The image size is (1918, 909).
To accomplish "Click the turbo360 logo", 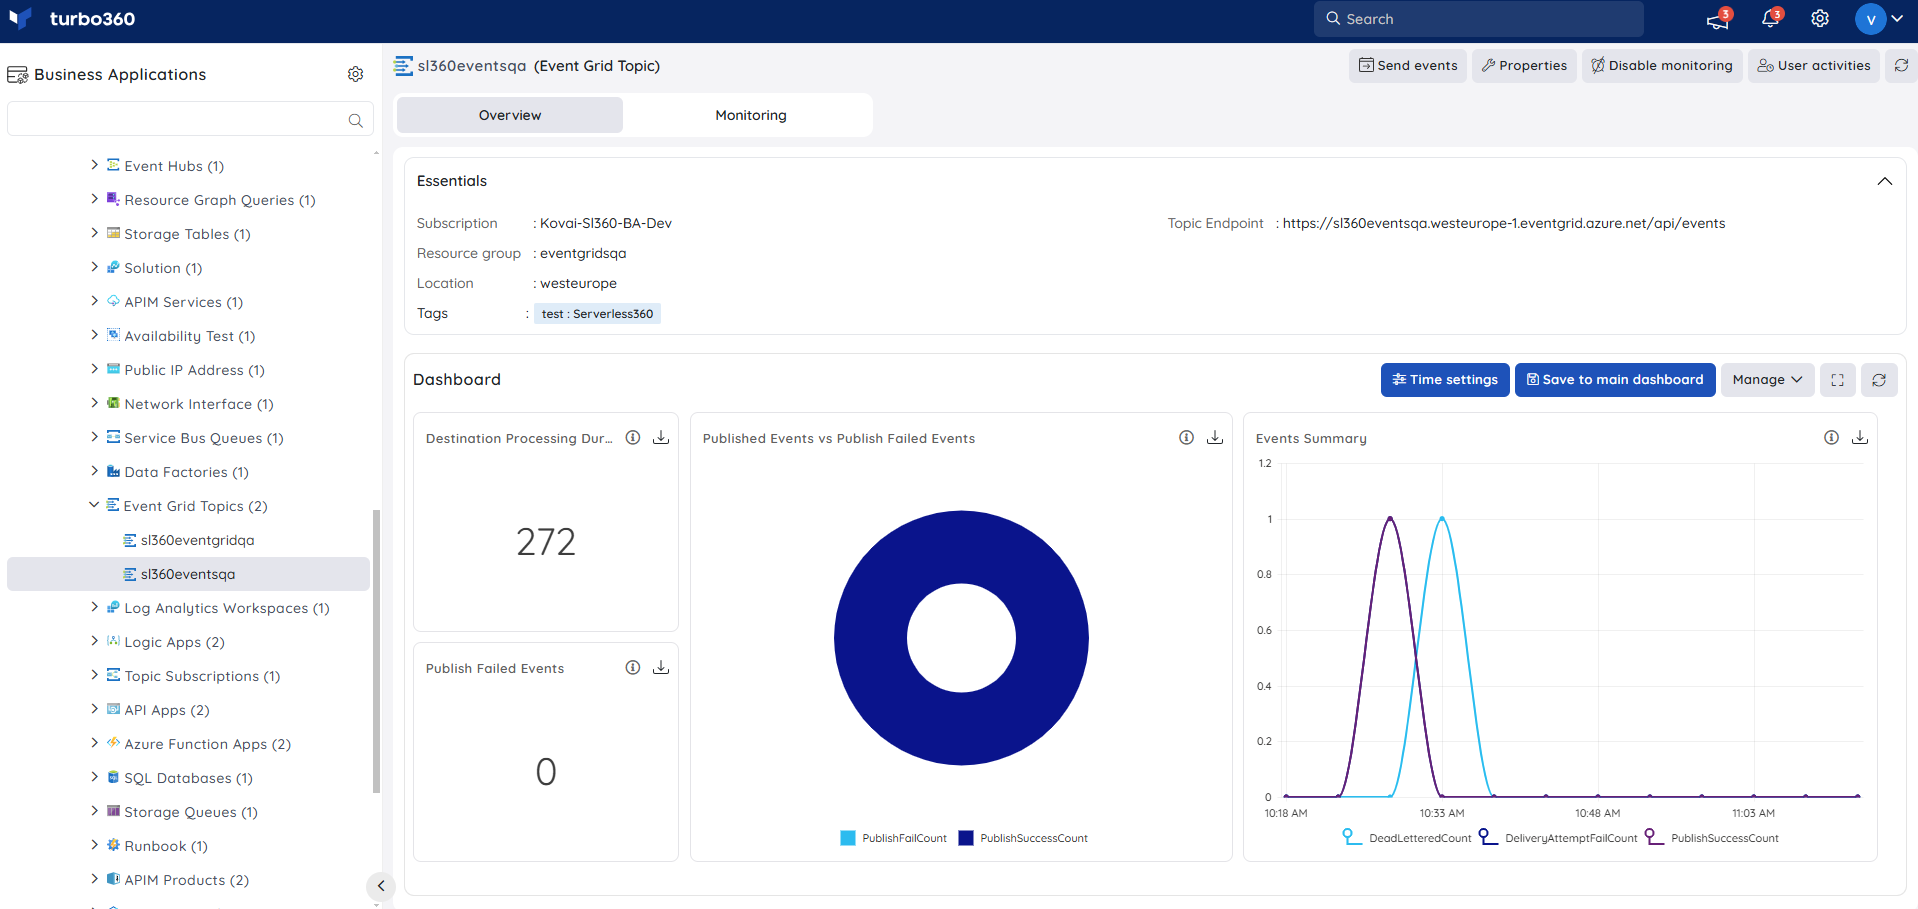I will click(x=72, y=19).
